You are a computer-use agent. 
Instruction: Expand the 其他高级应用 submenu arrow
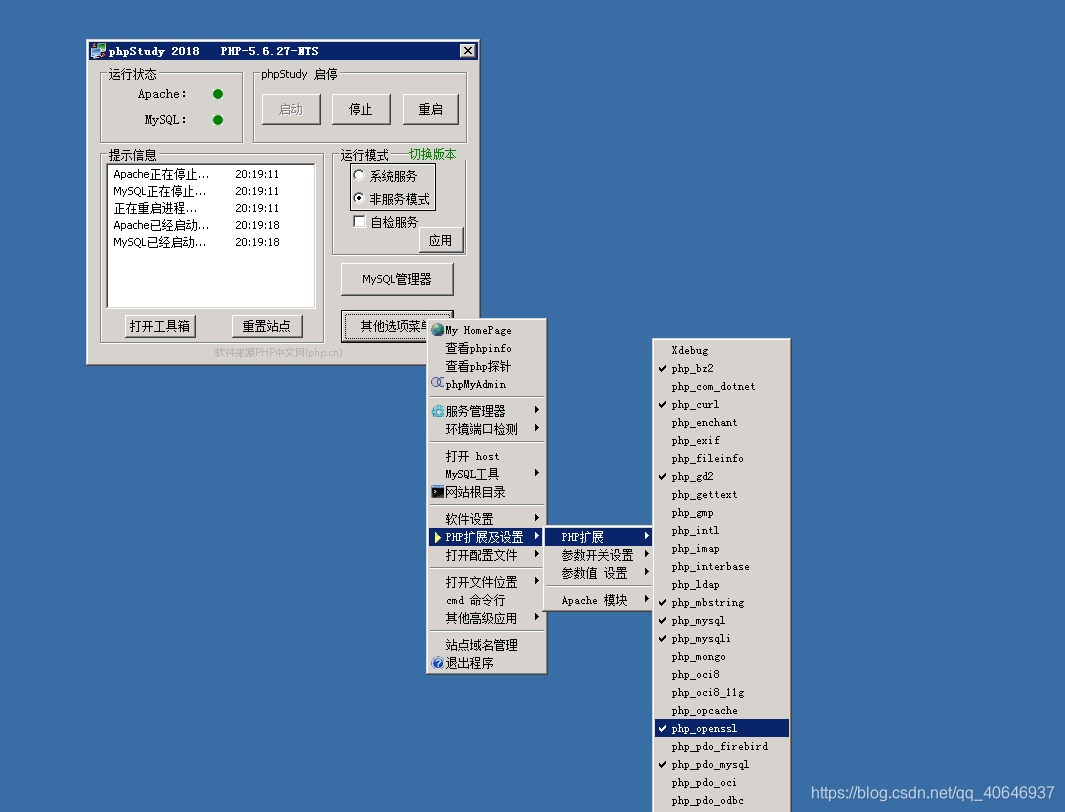coord(537,617)
